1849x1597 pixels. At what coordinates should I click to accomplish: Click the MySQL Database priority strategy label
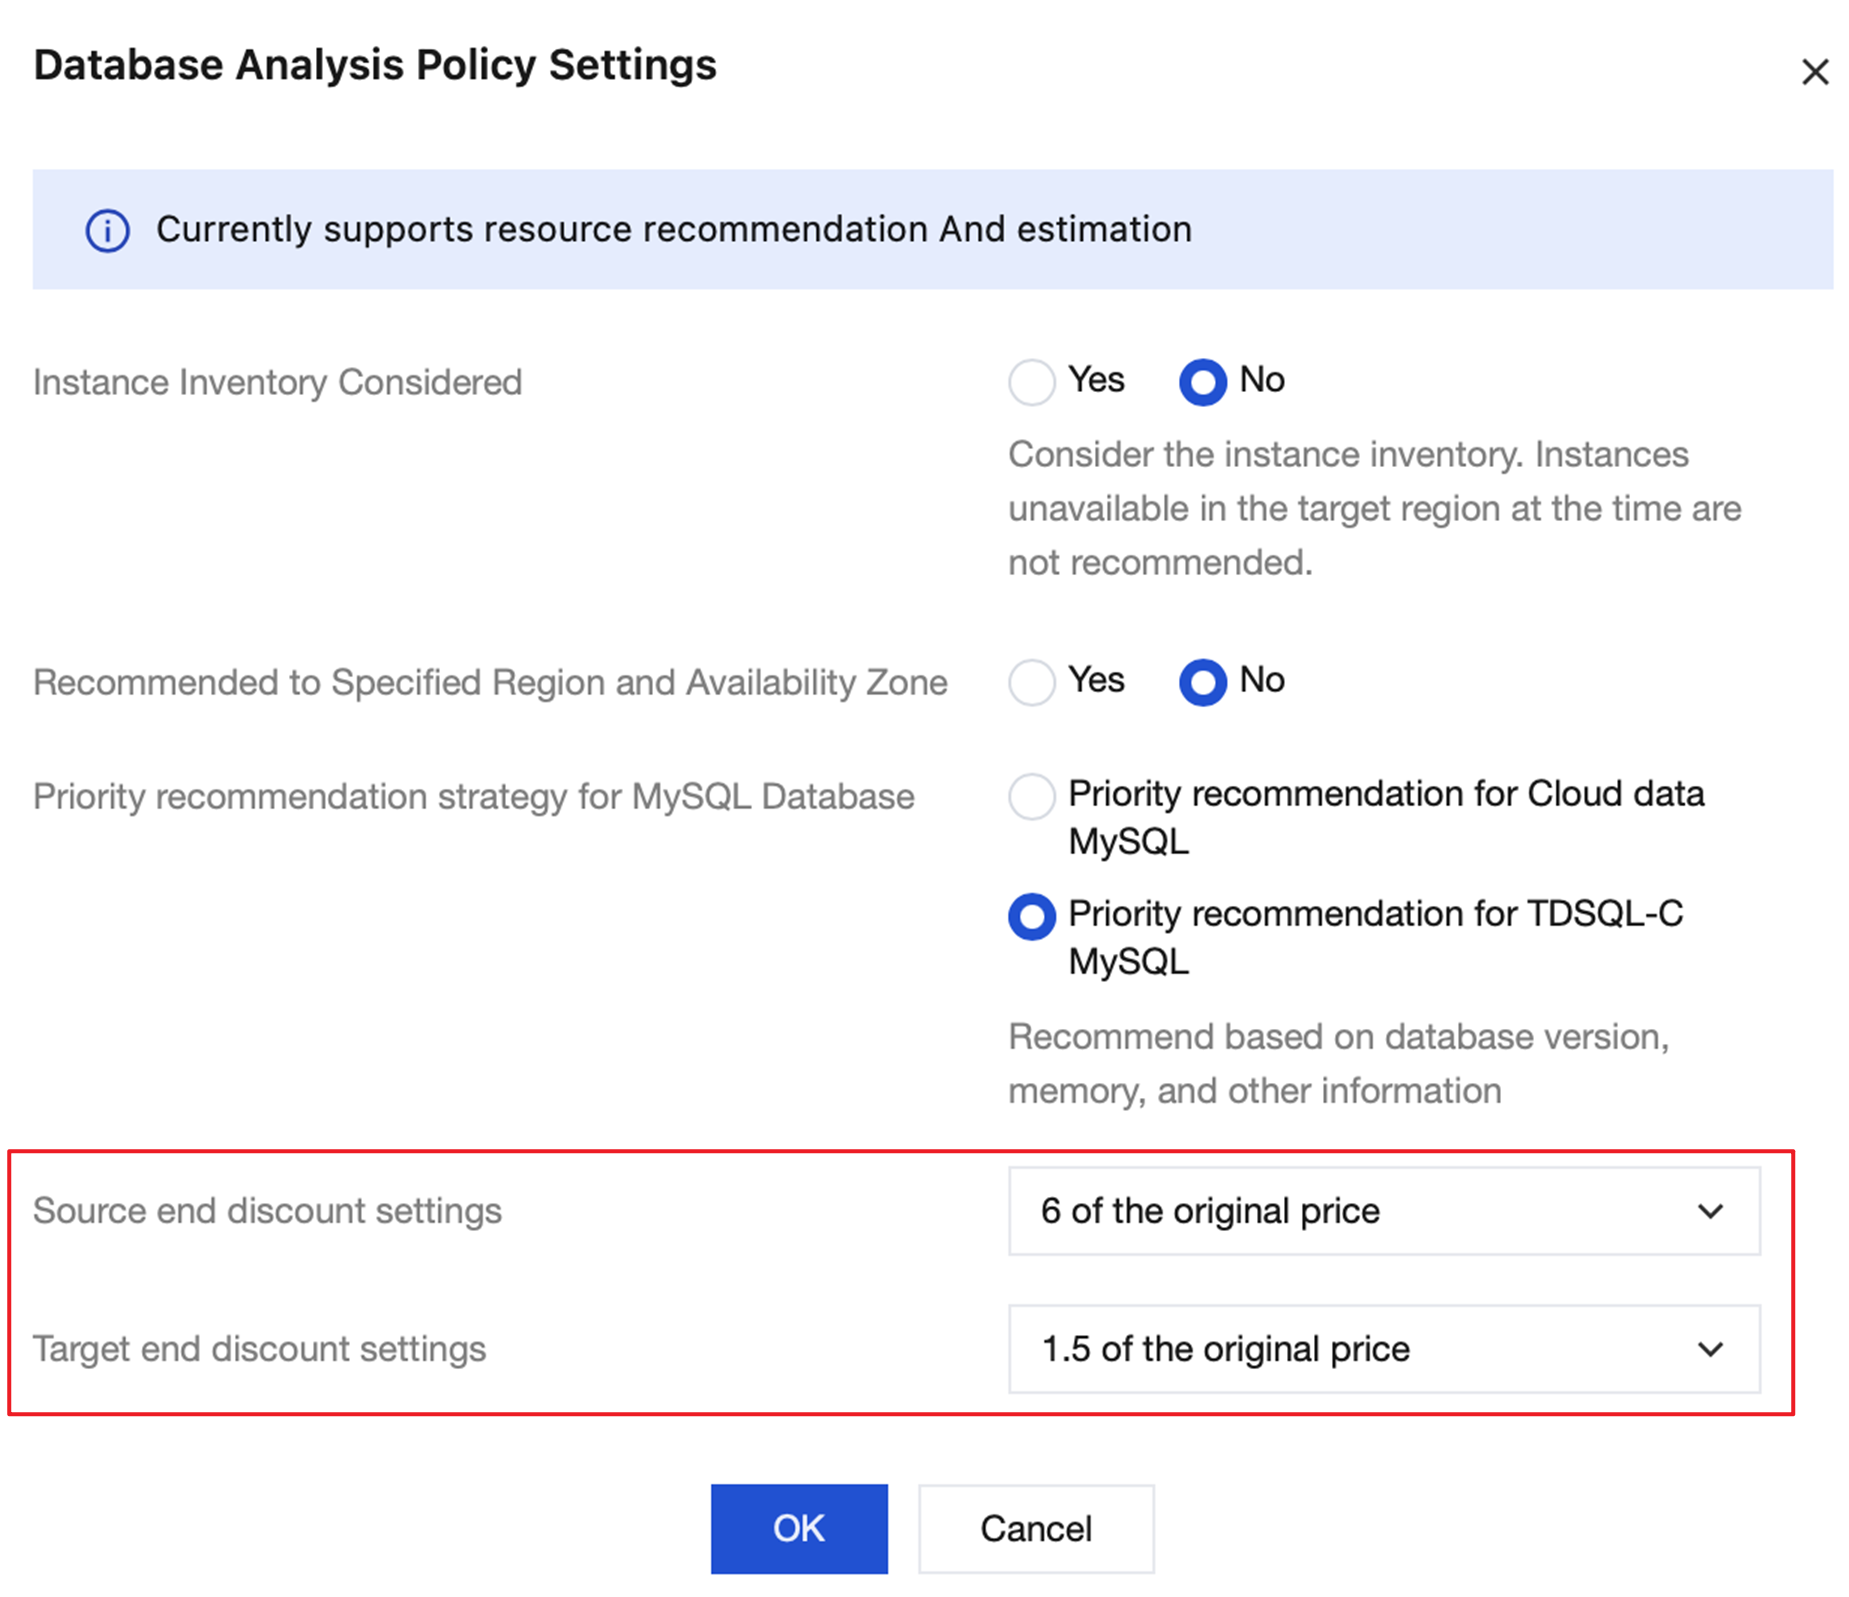click(x=473, y=797)
